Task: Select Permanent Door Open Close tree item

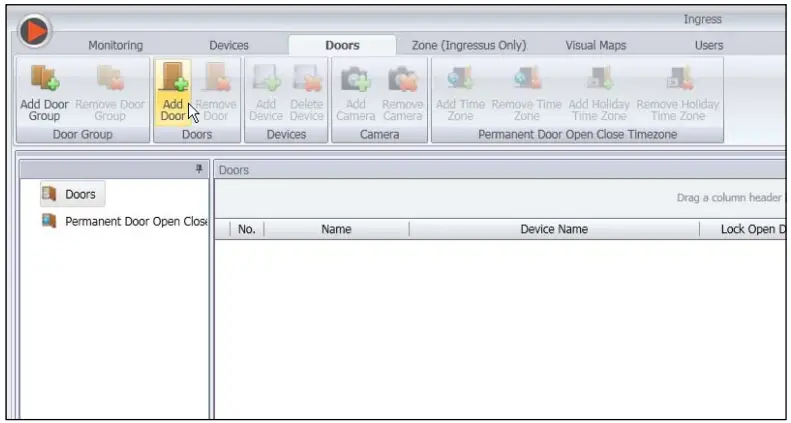Action: (x=125, y=222)
